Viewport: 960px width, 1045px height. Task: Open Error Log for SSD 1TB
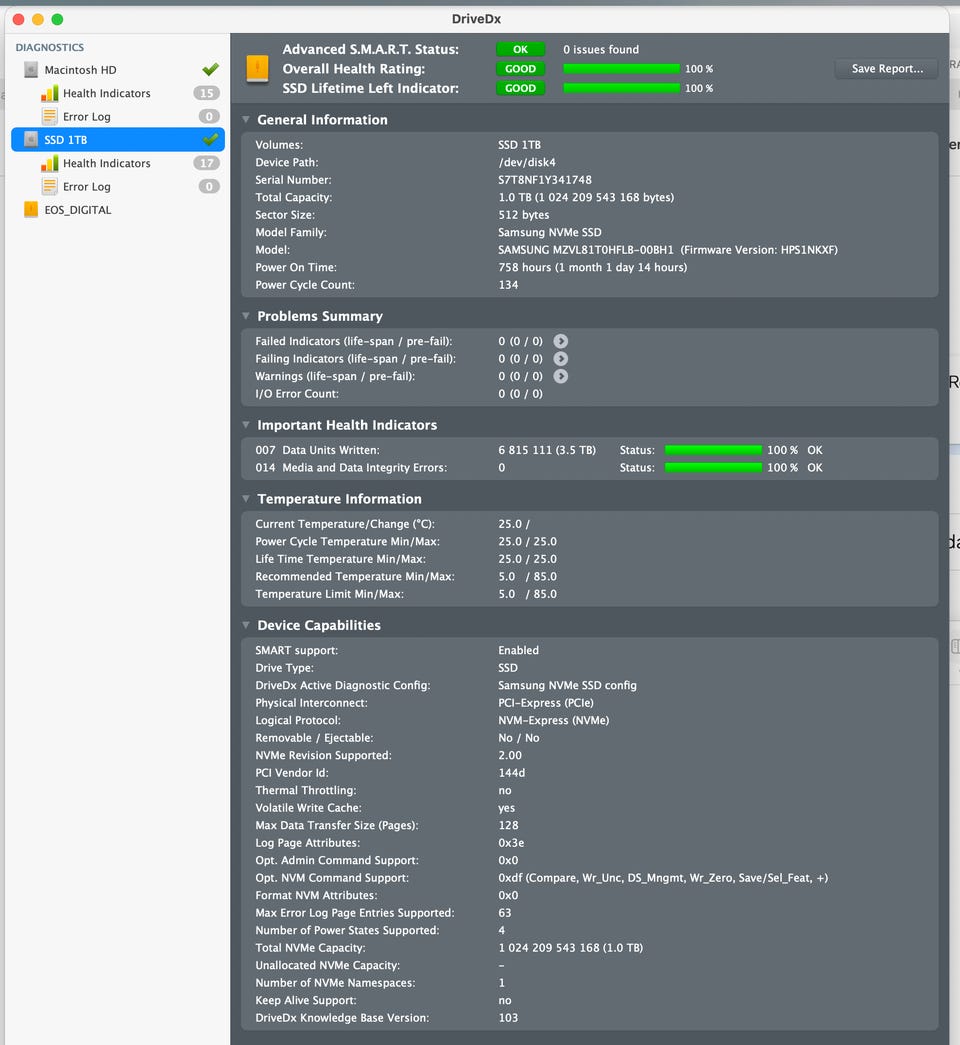(118, 187)
